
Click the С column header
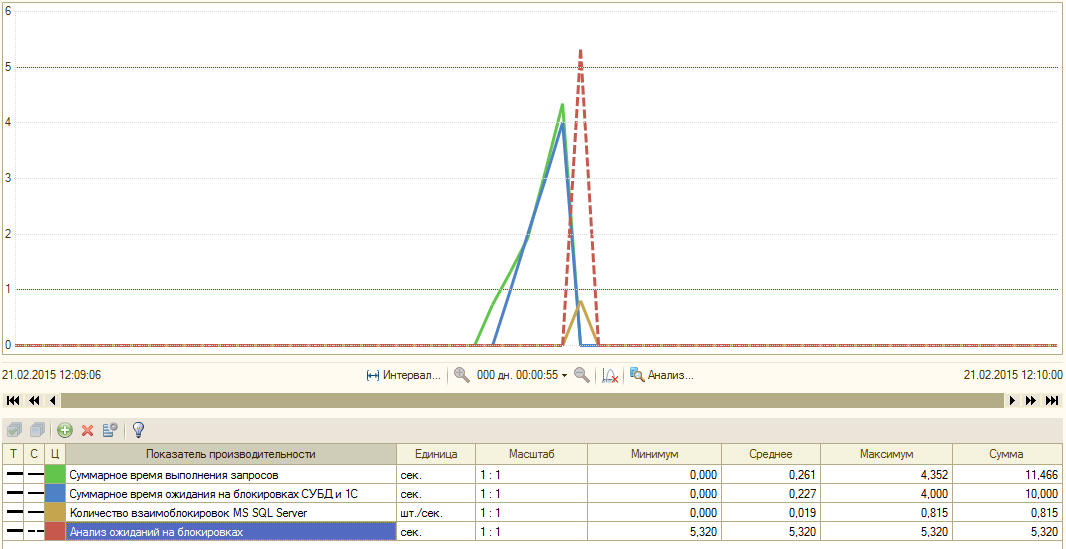[x=34, y=454]
